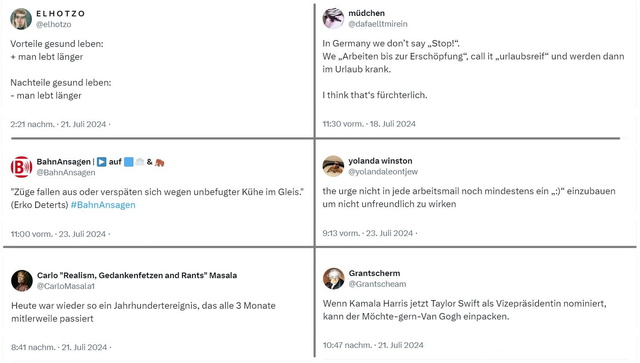Open the @elhotzo handle
The height and width of the screenshot is (363, 640).
coord(53,24)
